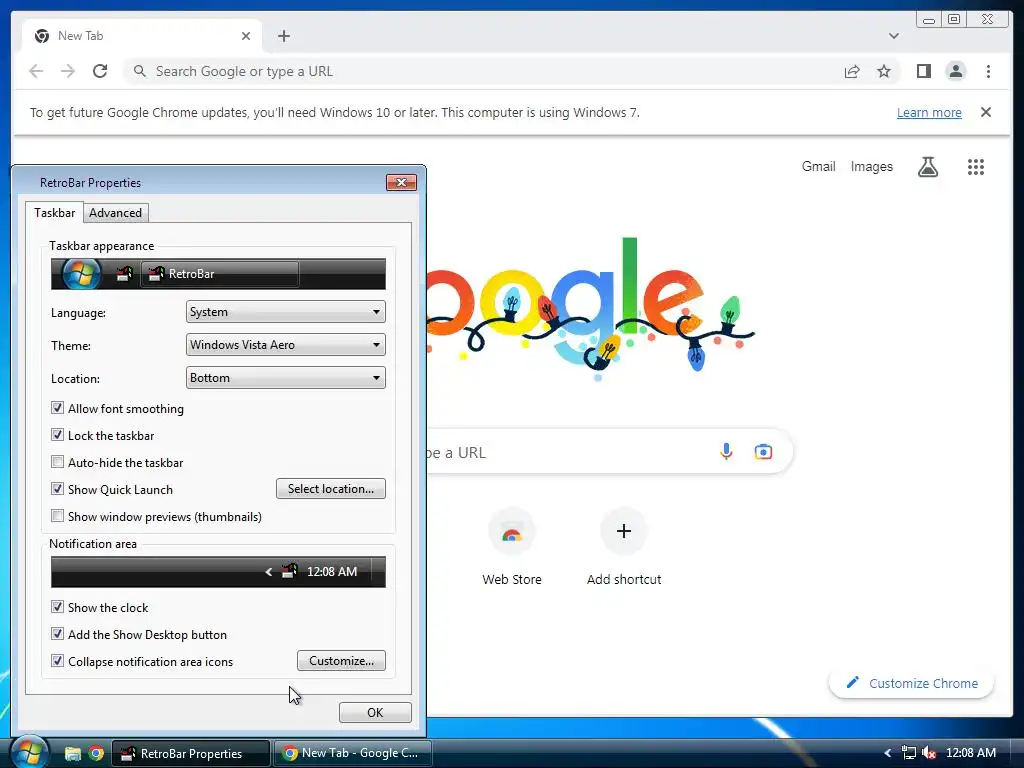Open the Location dropdown

285,377
